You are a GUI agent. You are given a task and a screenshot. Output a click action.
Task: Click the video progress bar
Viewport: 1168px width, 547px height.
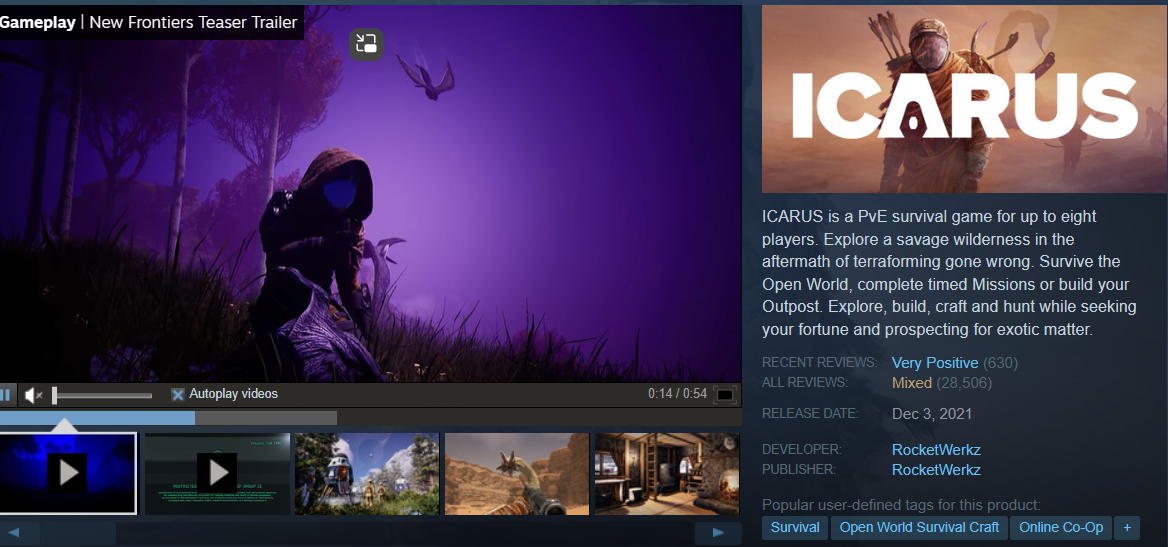(x=168, y=418)
